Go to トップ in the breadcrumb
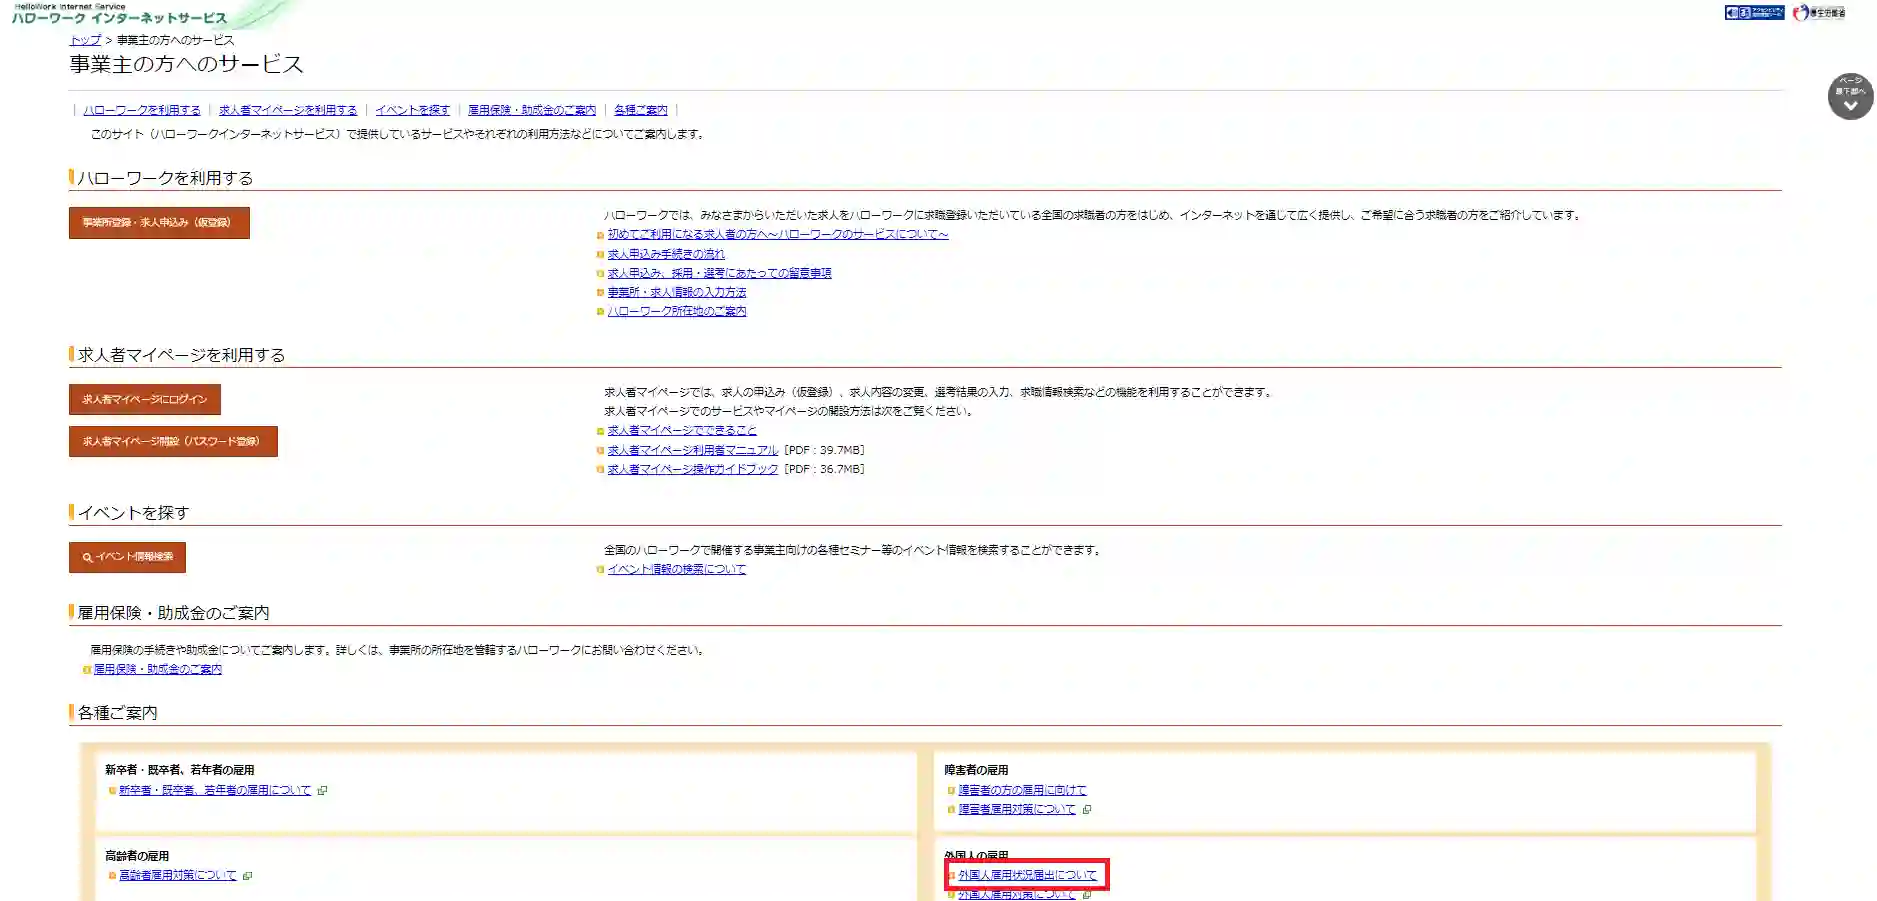The height and width of the screenshot is (901, 1877). pos(85,40)
